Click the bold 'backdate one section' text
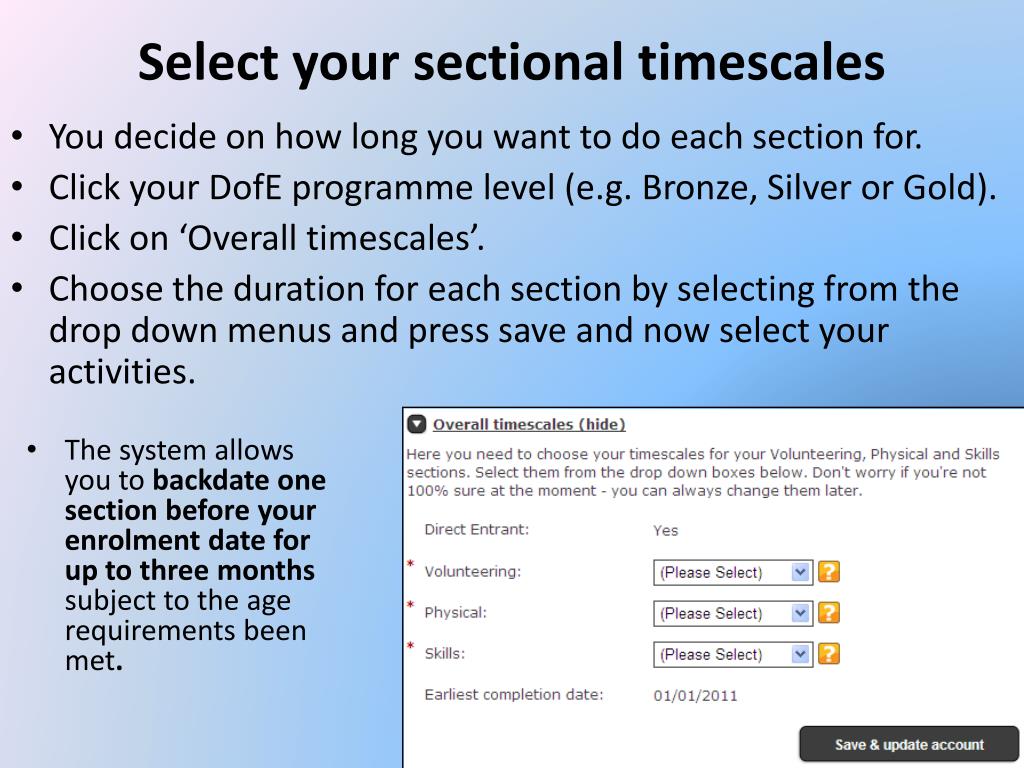The width and height of the screenshot is (1024, 768). click(x=195, y=495)
